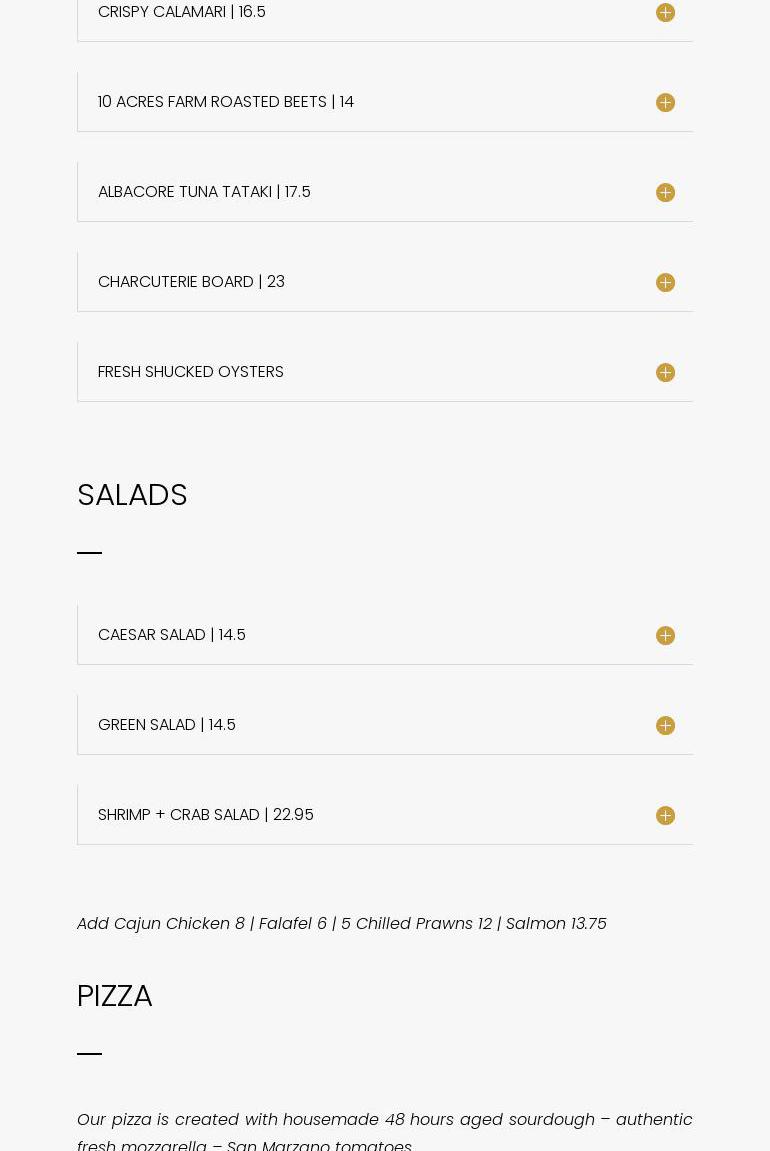This screenshot has height=1151, width=770.
Task: Click plus icon beside Green Salad
Action: pos(665,725)
